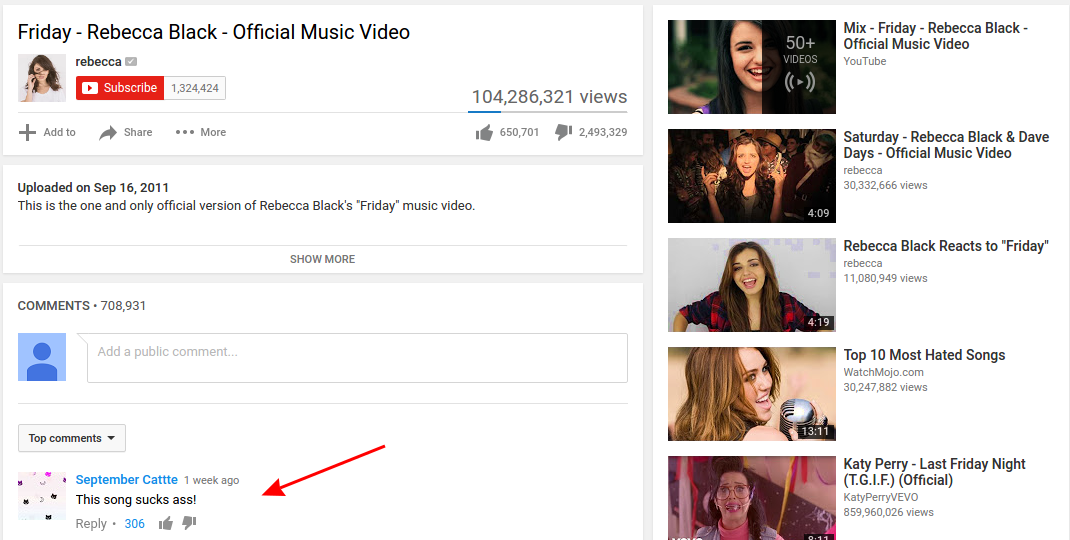Click the September Cattte avatar image
The width and height of the screenshot is (1070, 540).
point(42,496)
